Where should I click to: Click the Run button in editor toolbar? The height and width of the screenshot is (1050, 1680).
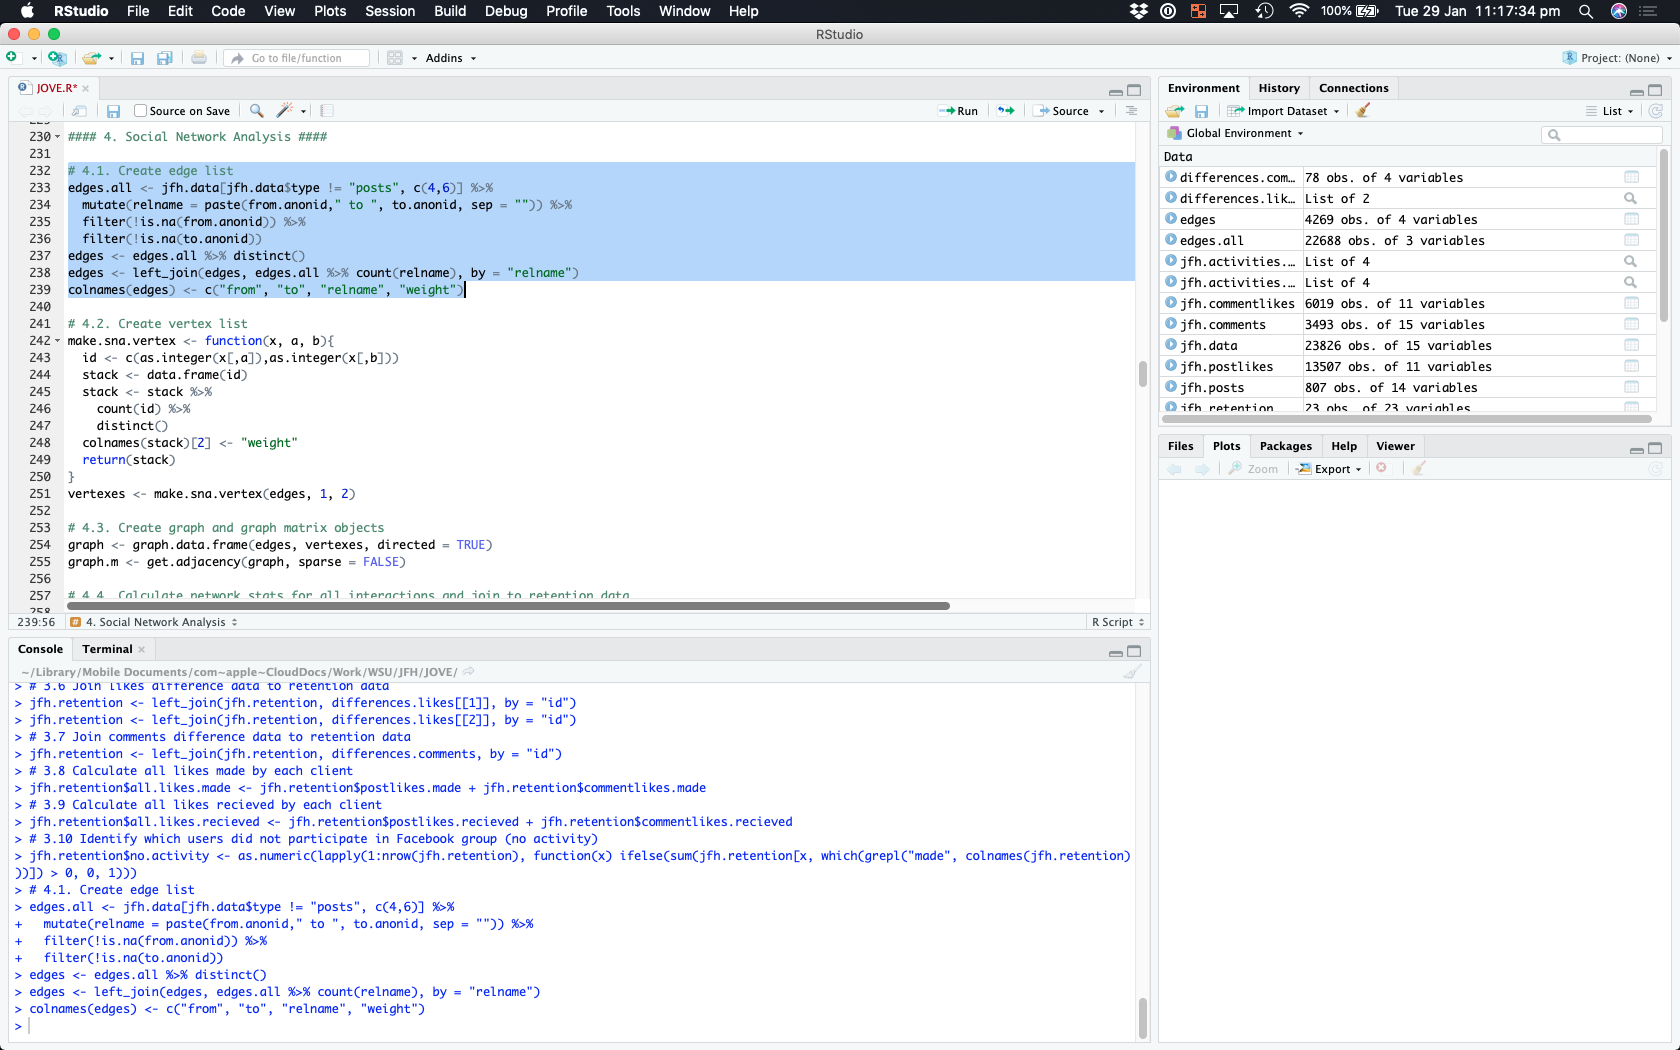[958, 111]
